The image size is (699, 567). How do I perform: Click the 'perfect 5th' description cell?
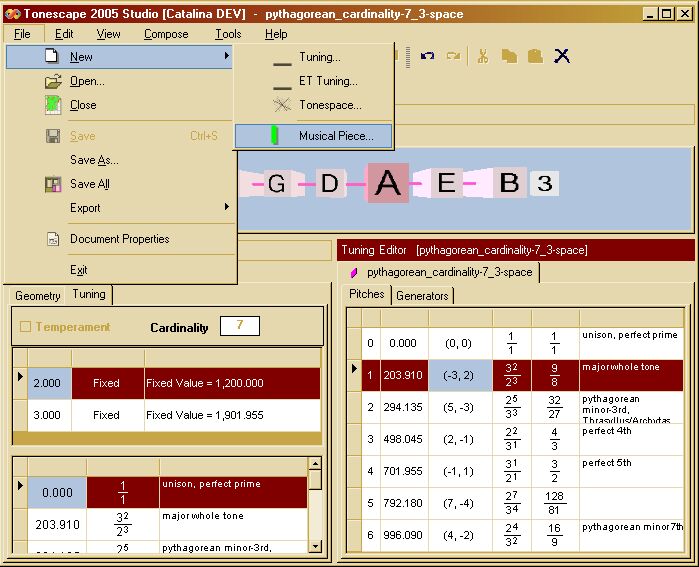tap(632, 472)
